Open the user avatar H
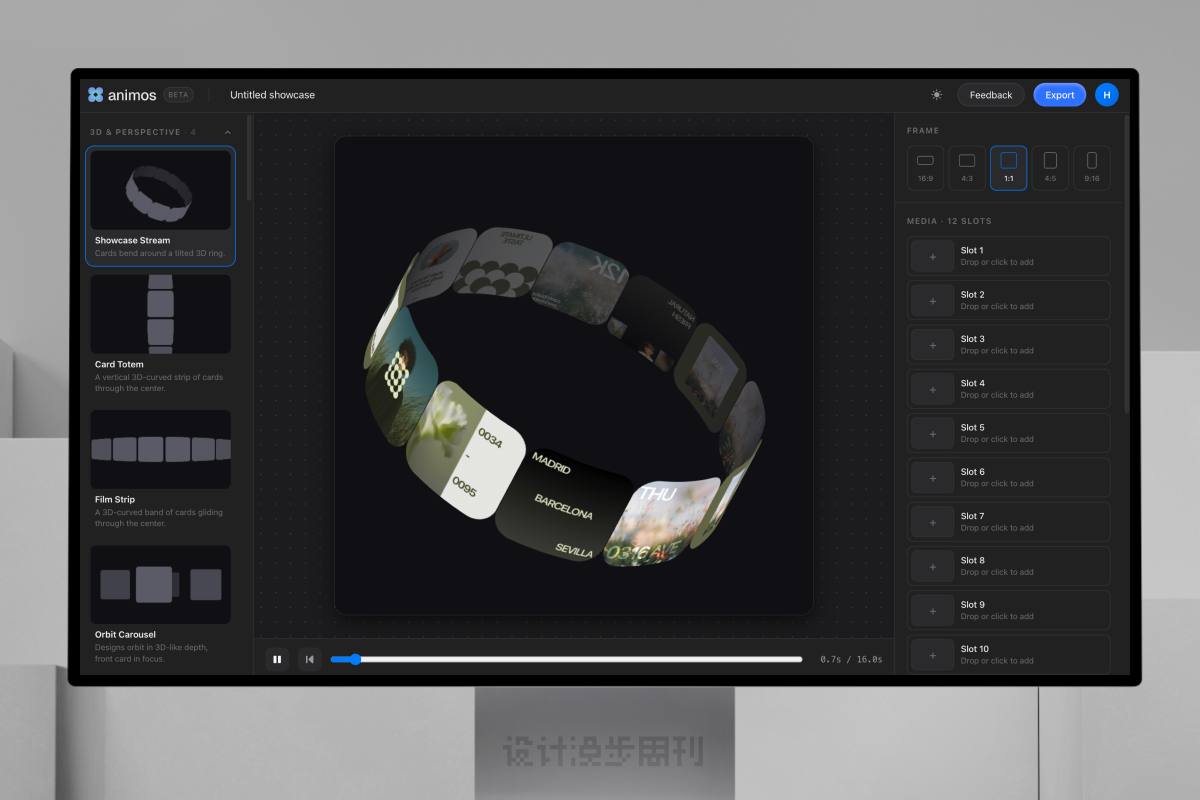The image size is (1200, 800). [1106, 95]
